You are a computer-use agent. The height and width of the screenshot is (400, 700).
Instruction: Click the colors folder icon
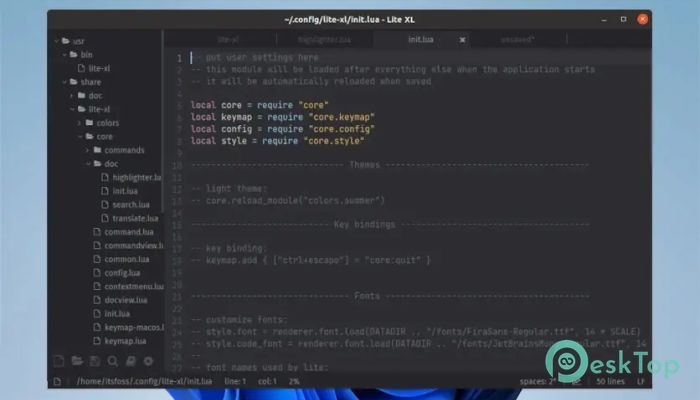pos(90,122)
